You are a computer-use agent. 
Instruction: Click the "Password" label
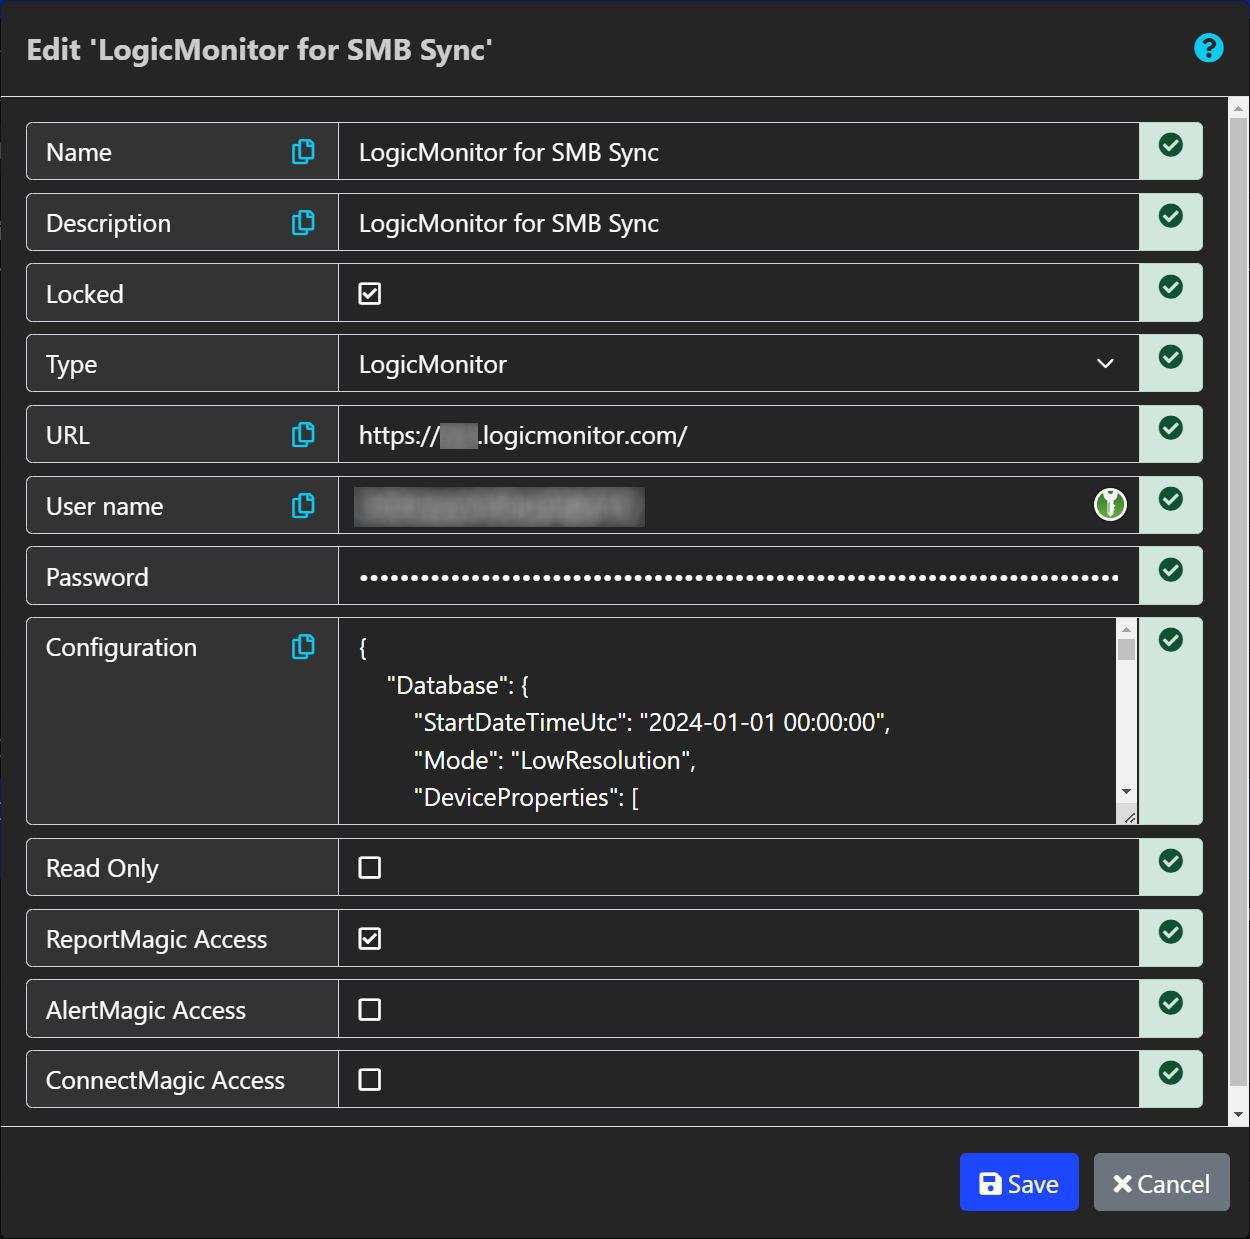(x=97, y=577)
